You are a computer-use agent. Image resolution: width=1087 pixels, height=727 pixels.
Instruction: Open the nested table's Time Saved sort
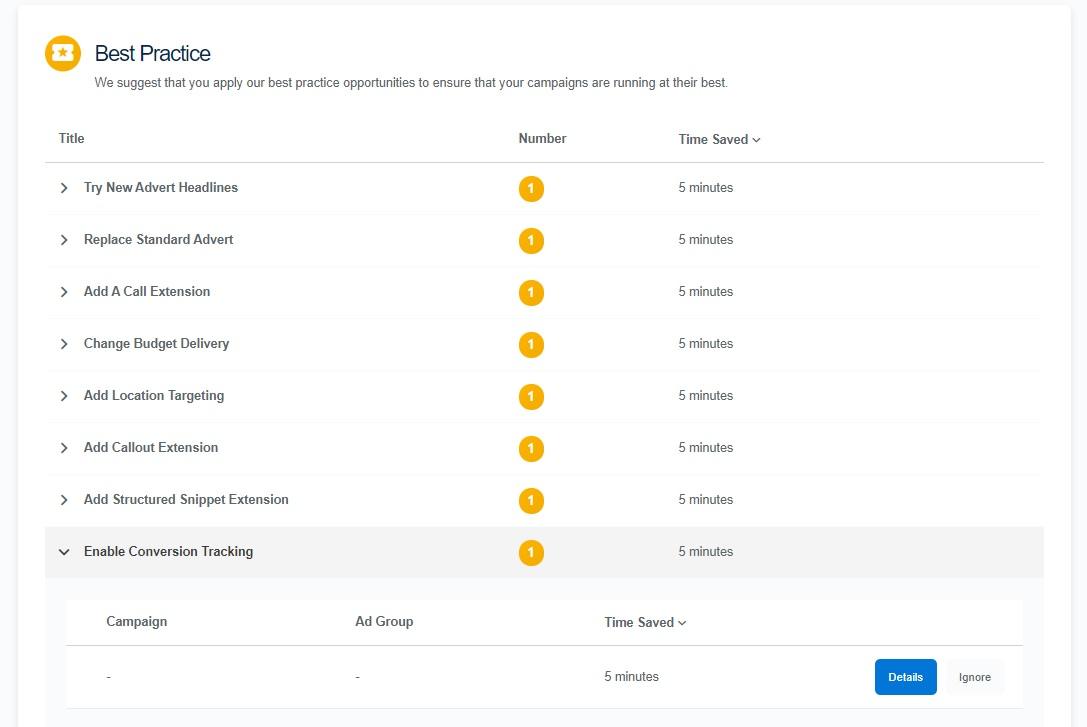645,621
